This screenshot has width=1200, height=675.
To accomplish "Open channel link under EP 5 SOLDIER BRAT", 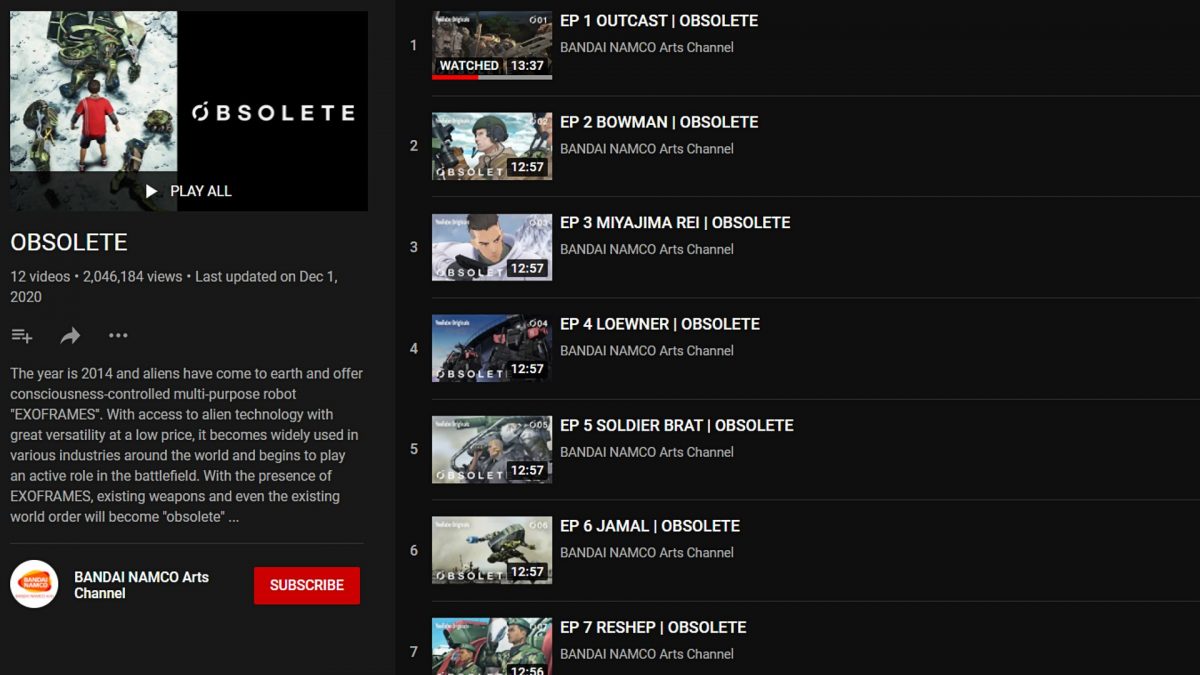I will pos(647,452).
